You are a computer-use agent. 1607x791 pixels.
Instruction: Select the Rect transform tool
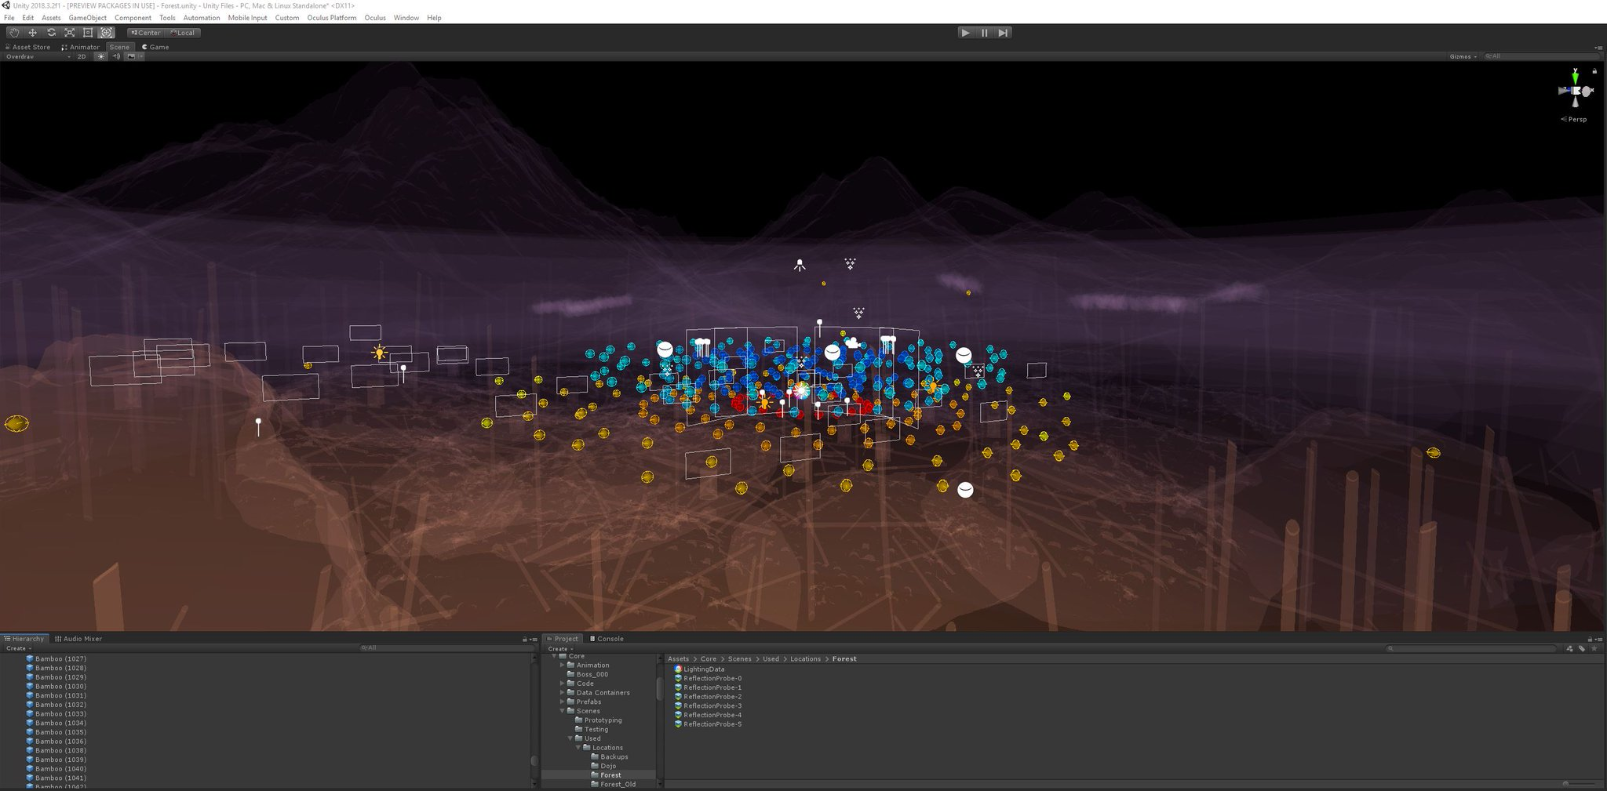tap(88, 33)
